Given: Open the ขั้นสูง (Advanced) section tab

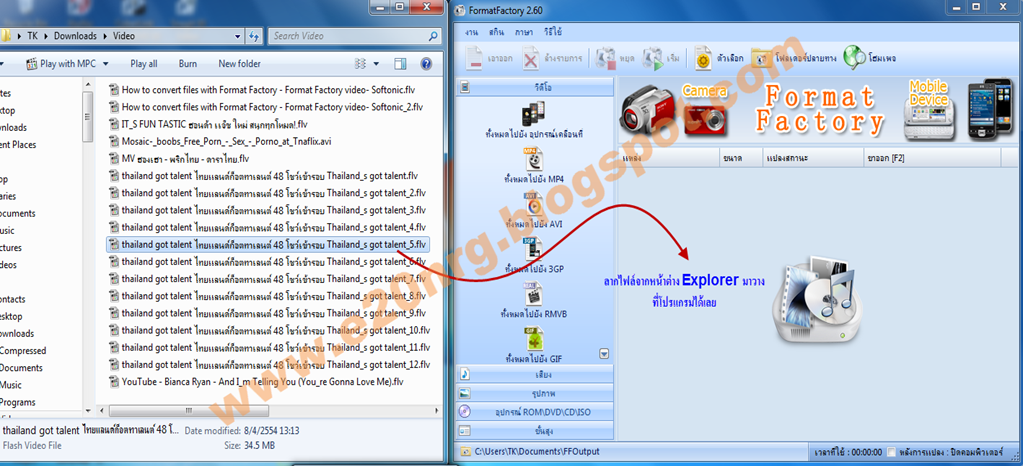Looking at the screenshot, I should click(x=535, y=431).
